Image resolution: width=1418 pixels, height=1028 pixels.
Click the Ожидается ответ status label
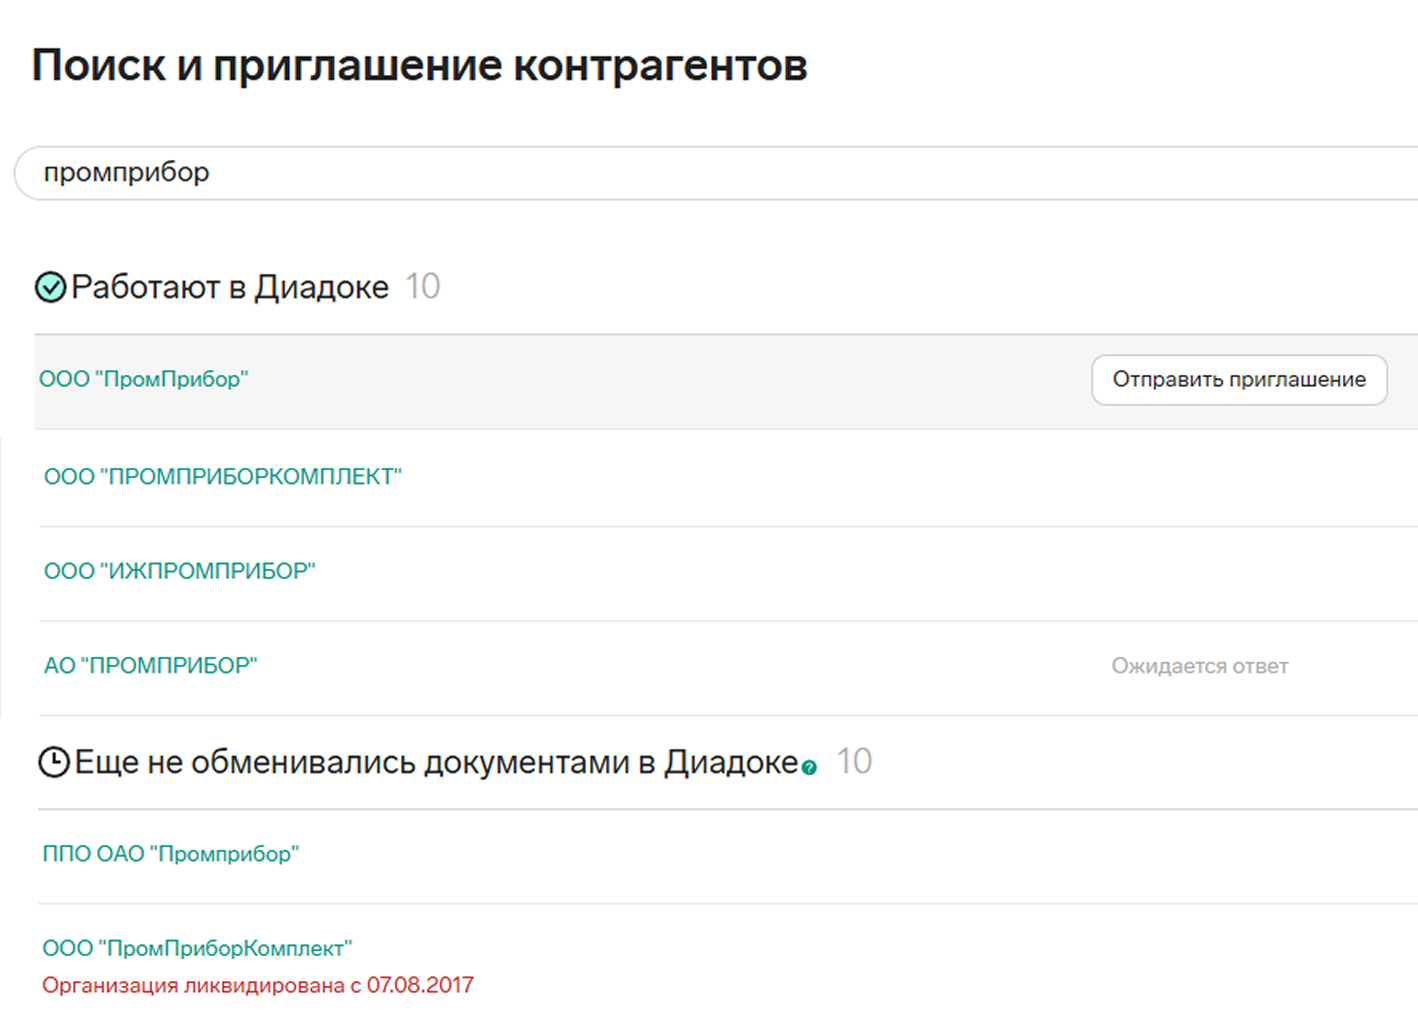point(1199,666)
